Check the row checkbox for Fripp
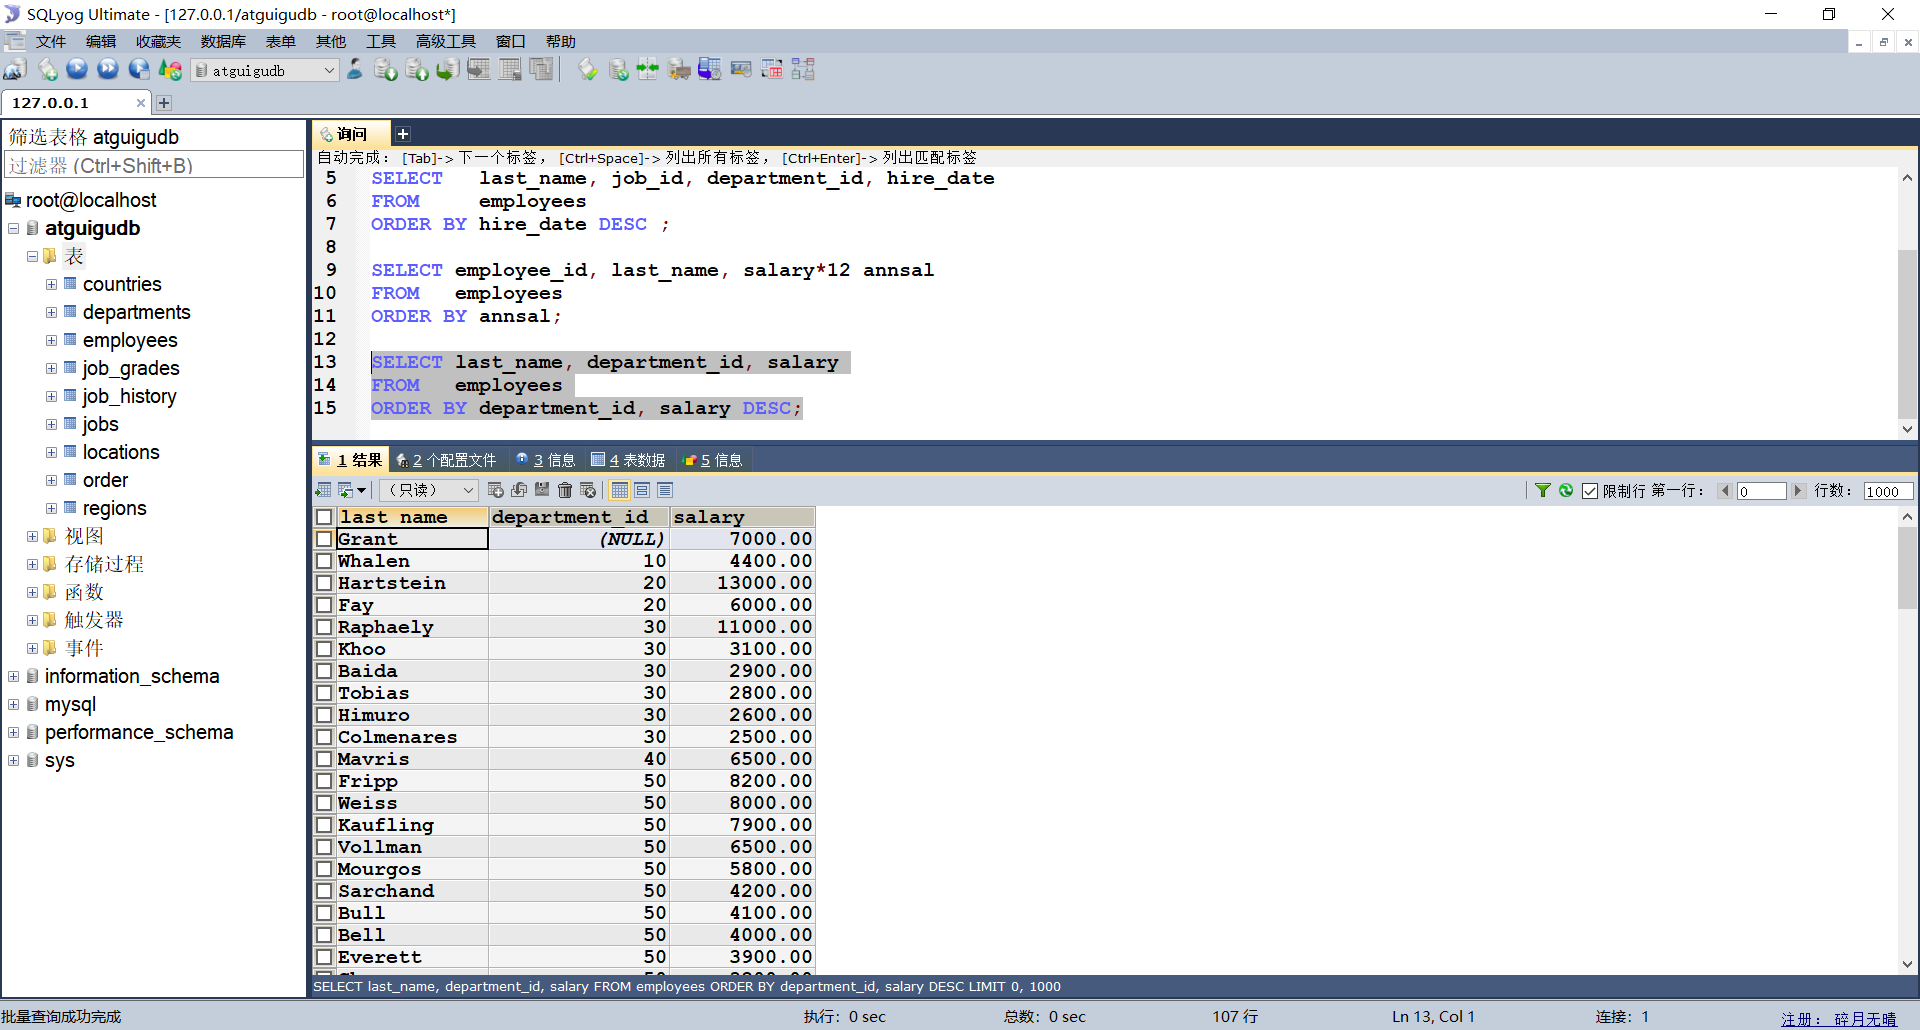This screenshot has width=1920, height=1030. coord(324,781)
